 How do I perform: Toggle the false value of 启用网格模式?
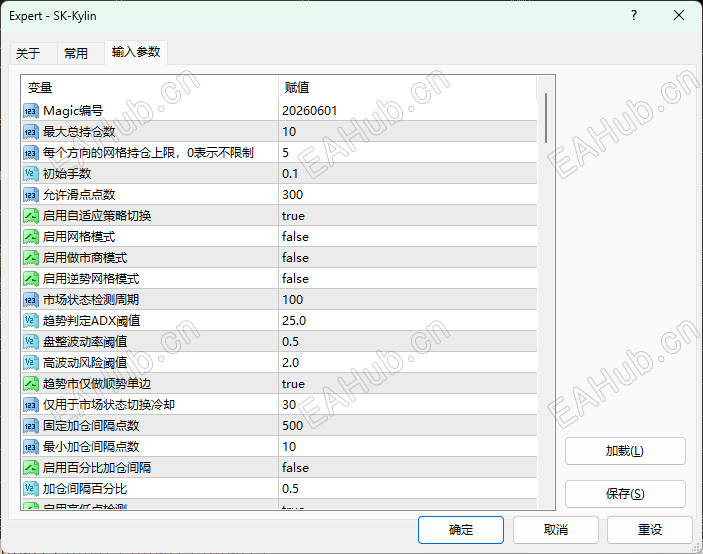295,237
